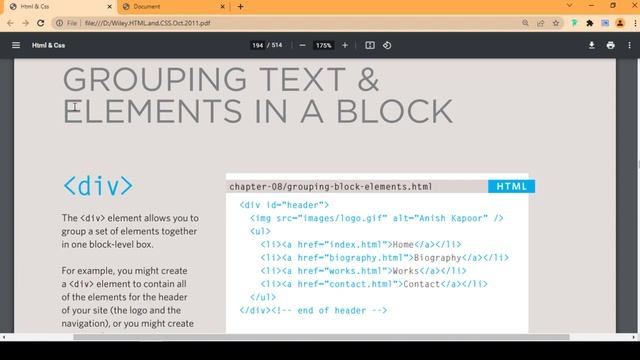Screen dimensions: 640x360
Task: Click the right horizontal scroll arrow
Action: tap(633, 337)
